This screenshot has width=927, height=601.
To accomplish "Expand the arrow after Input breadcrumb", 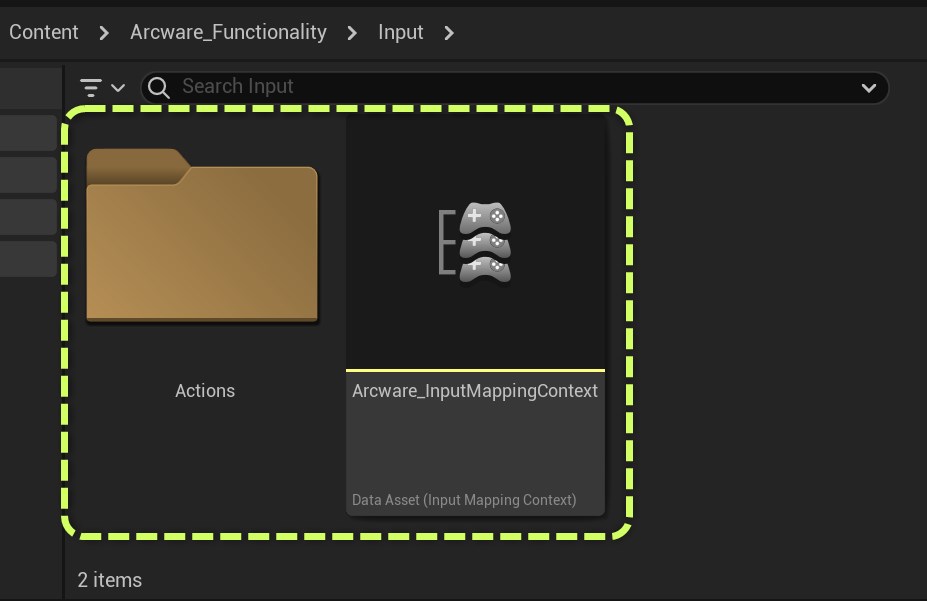I will click(x=449, y=33).
